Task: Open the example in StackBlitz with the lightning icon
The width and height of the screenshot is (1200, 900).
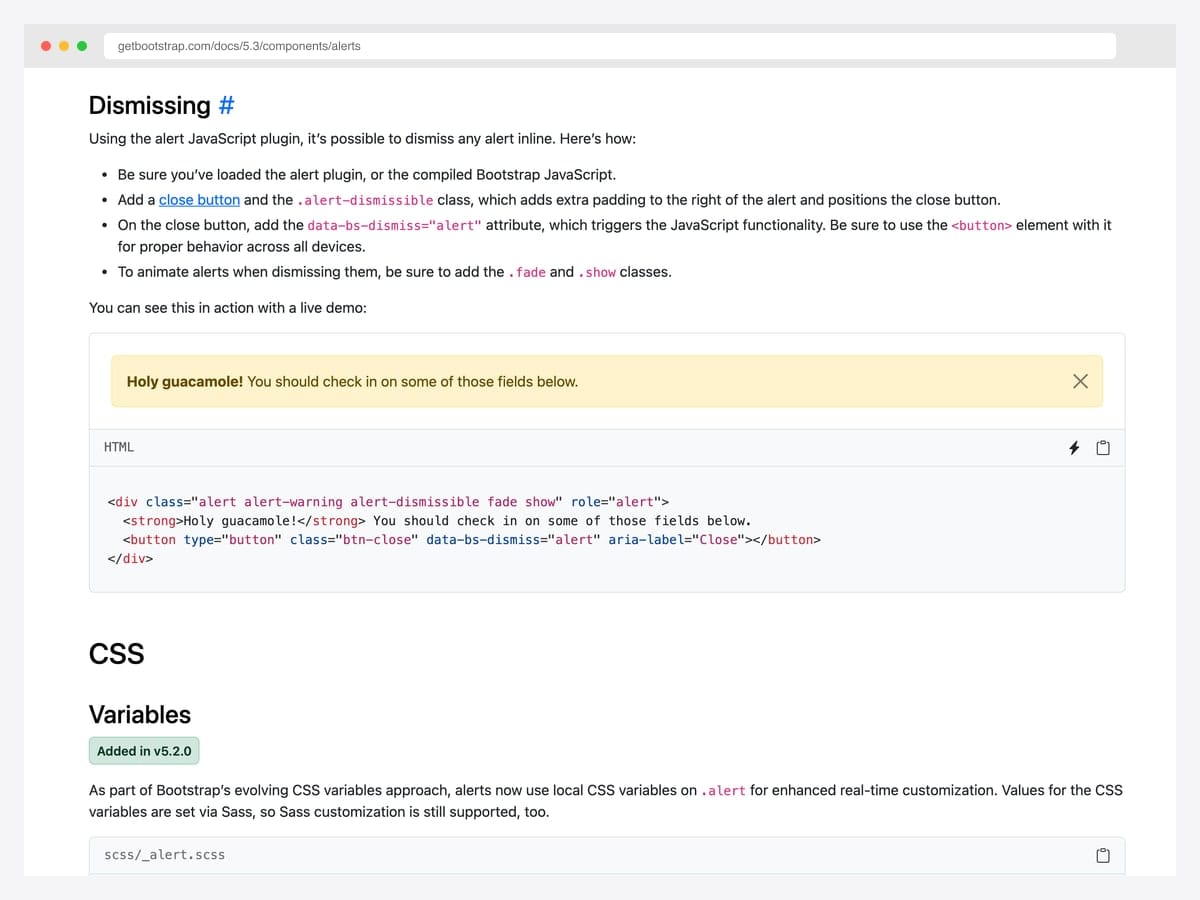Action: [x=1074, y=448]
